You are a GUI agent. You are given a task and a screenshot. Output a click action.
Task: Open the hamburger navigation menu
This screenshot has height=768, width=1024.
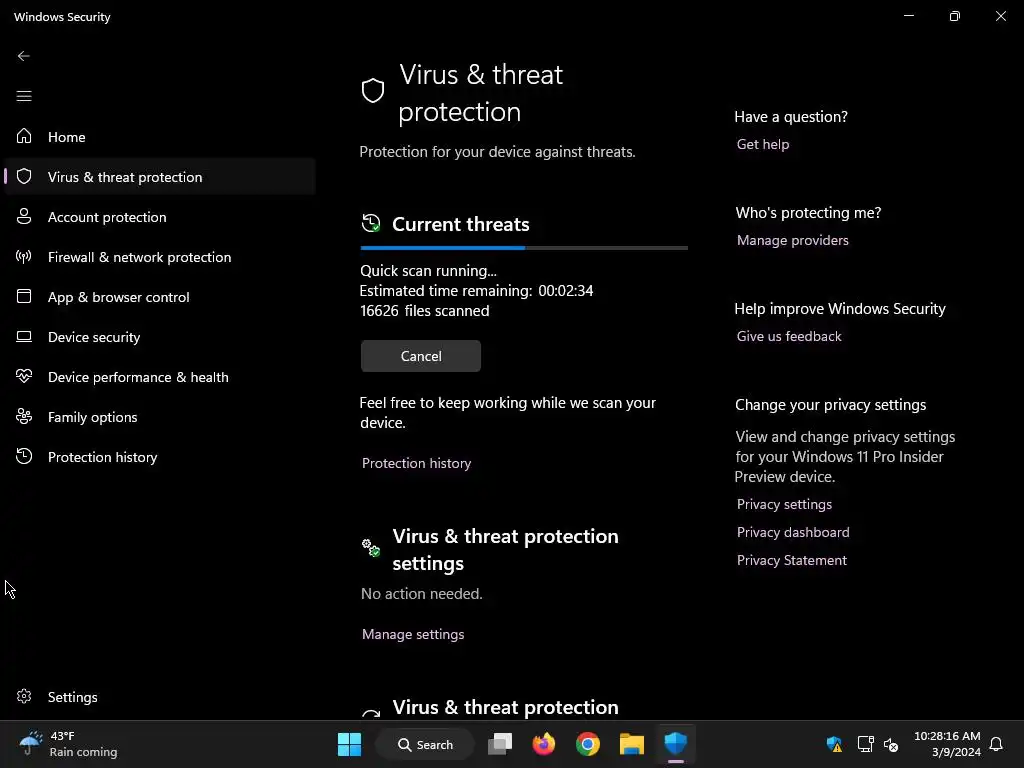(x=24, y=96)
